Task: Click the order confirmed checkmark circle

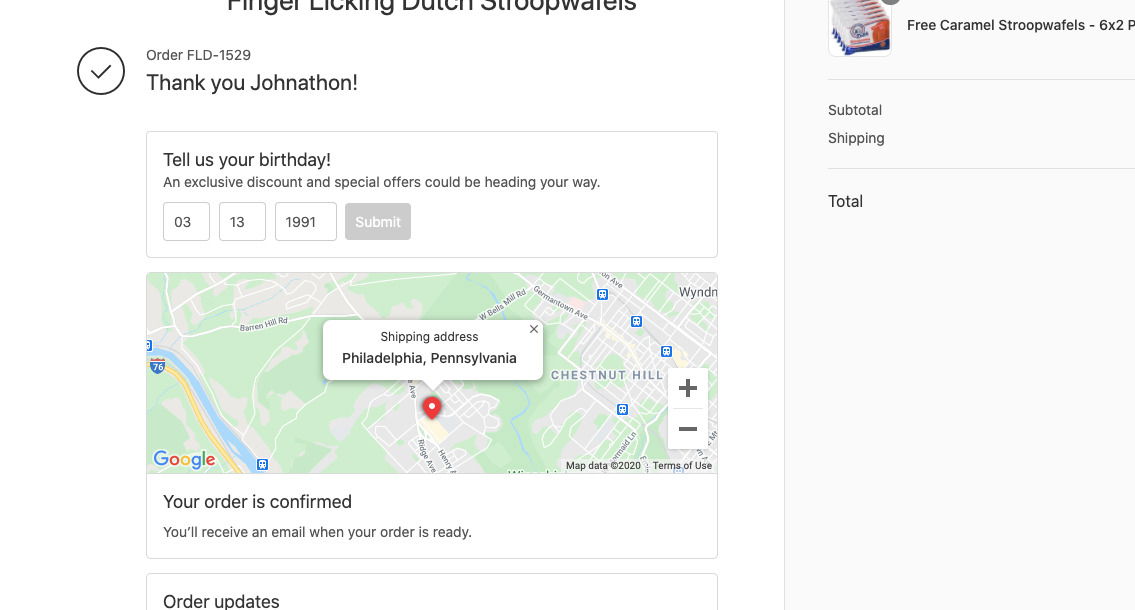Action: [101, 71]
